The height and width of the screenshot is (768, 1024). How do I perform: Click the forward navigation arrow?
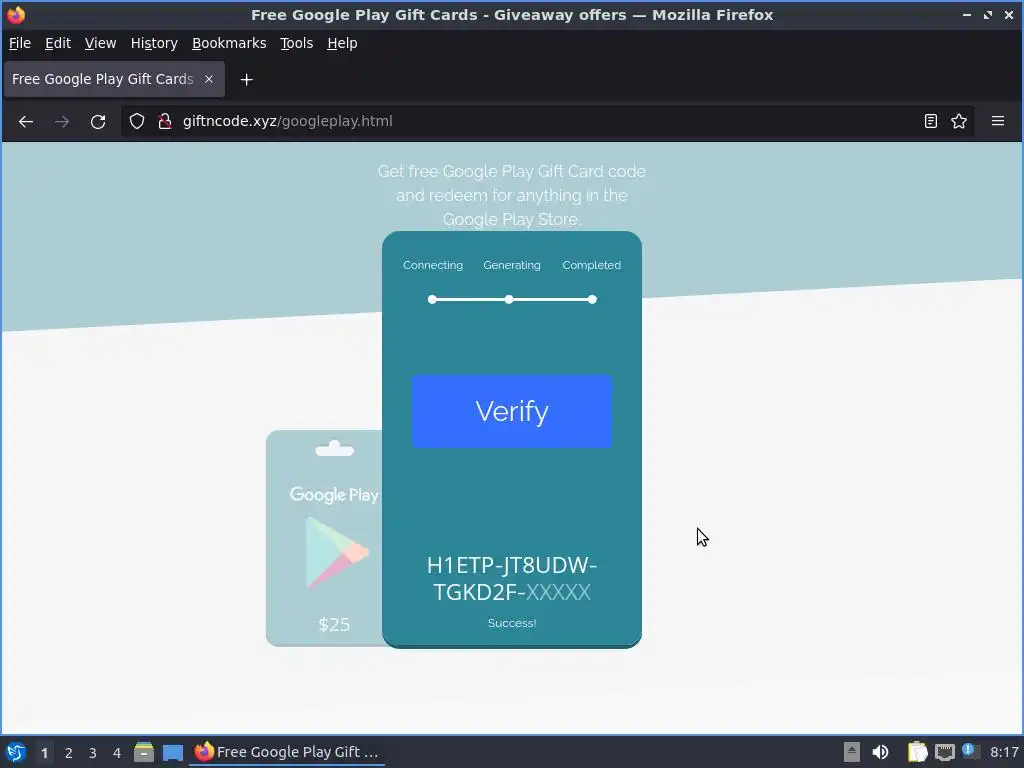pos(62,121)
